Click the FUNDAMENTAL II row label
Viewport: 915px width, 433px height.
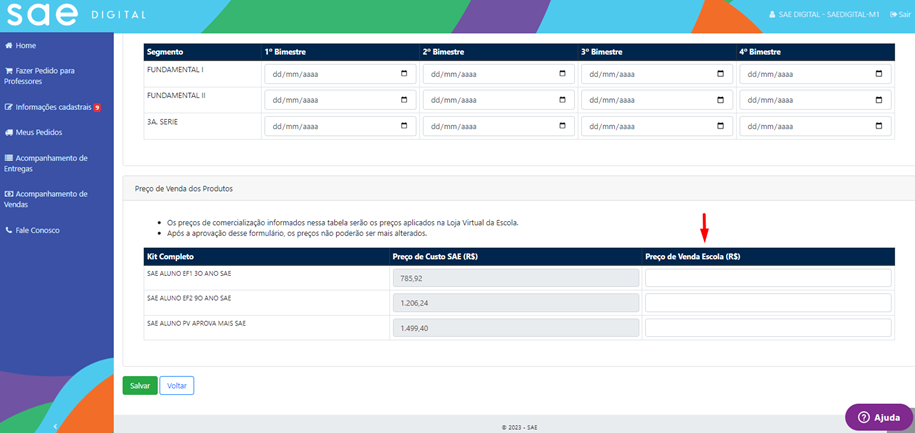point(176,95)
